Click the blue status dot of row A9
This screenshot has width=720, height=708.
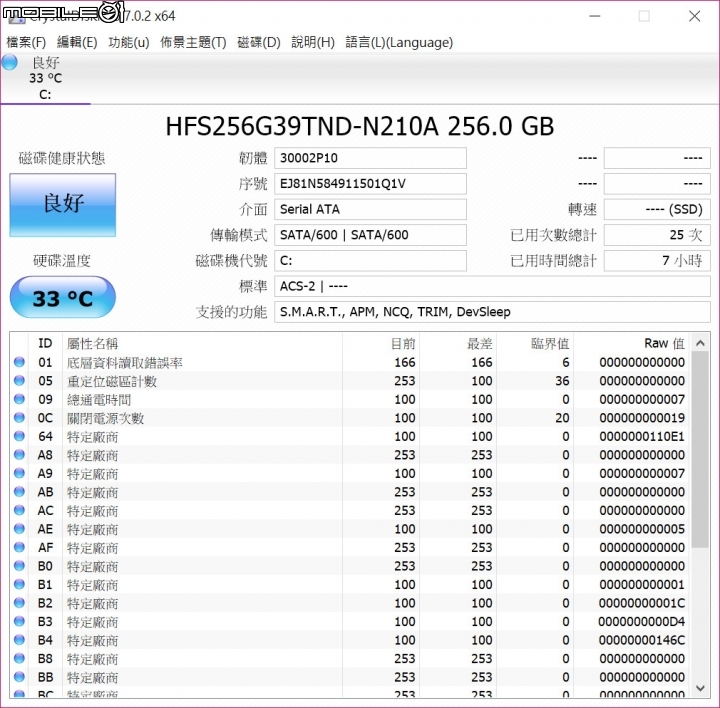pos(19,472)
